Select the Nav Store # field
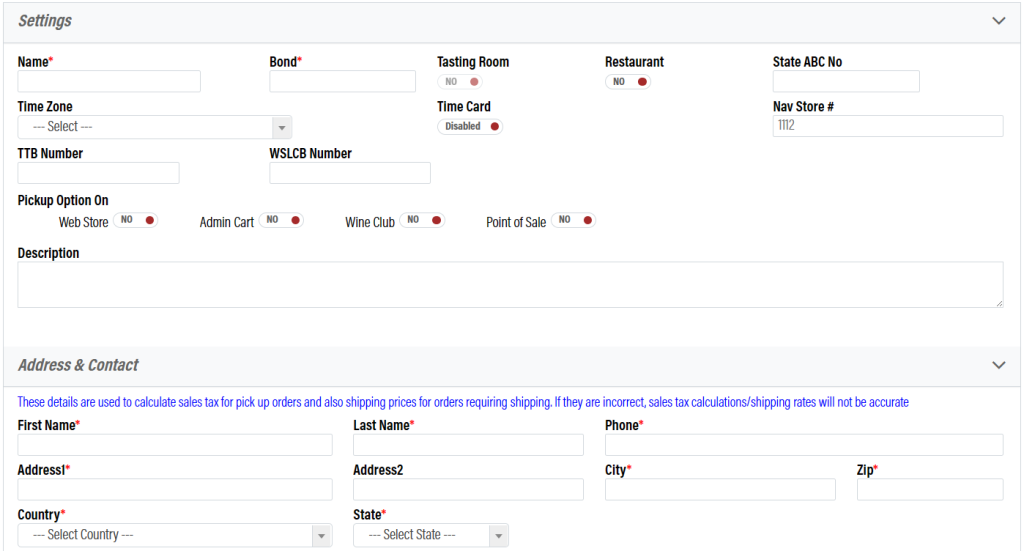The height and width of the screenshot is (551, 1024). click(887, 126)
